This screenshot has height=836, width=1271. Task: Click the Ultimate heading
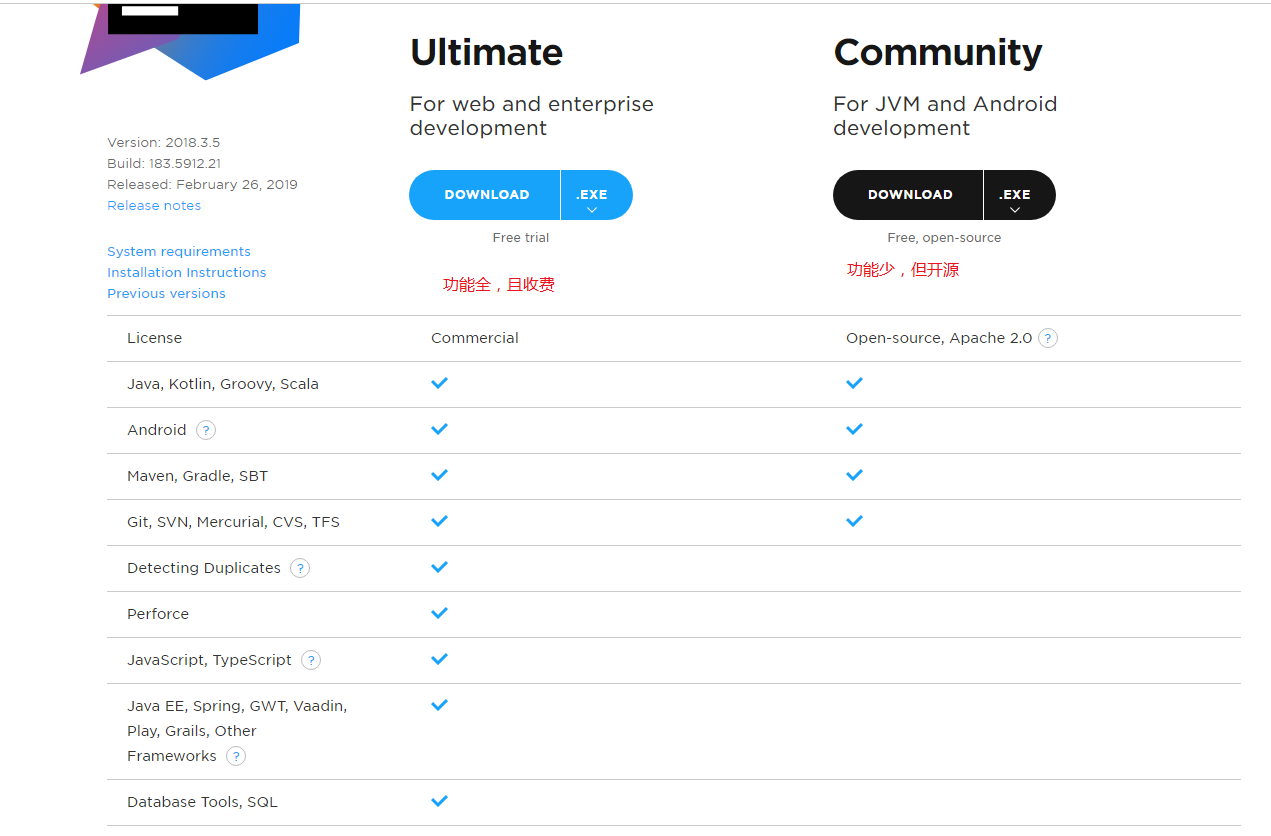486,52
